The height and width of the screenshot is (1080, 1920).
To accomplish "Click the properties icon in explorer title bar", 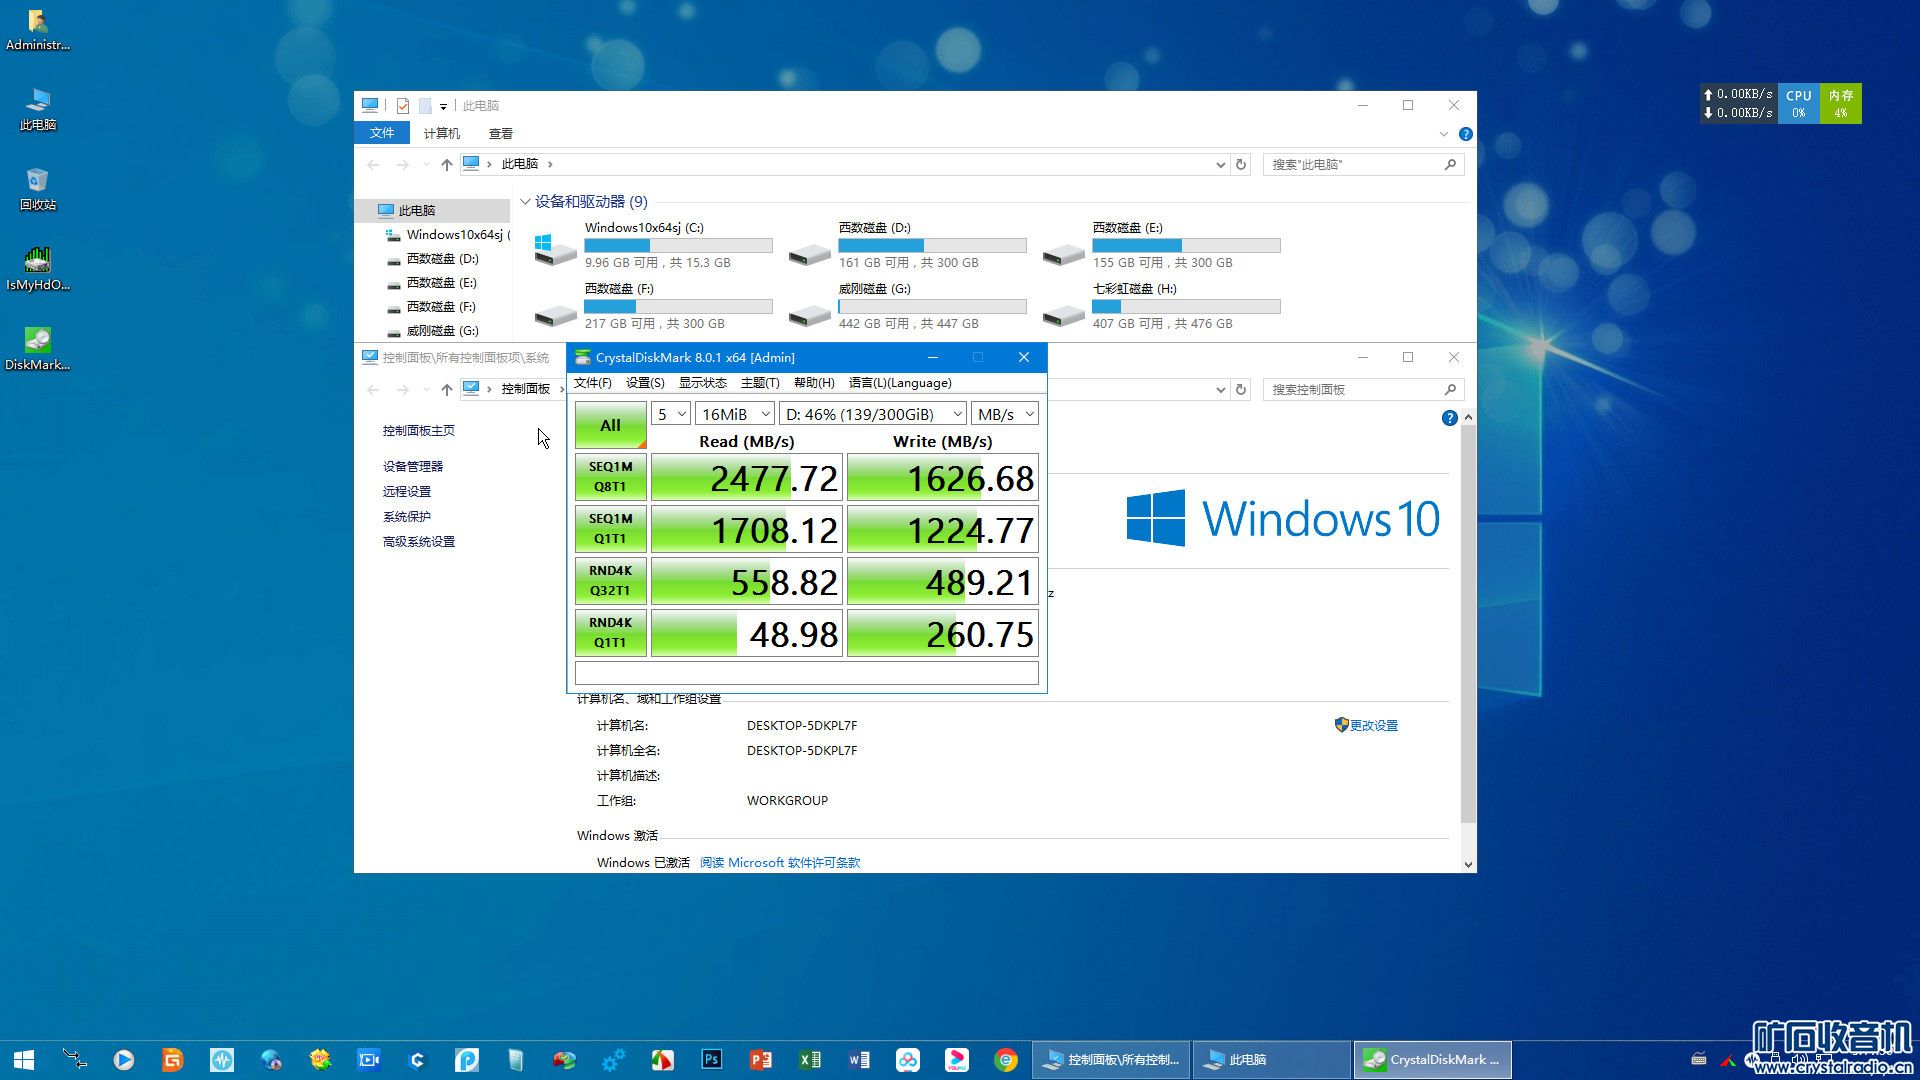I will pyautogui.click(x=402, y=105).
